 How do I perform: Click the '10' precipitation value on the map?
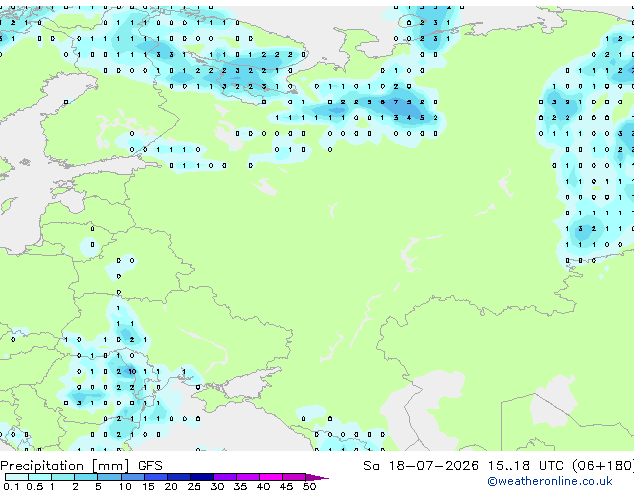132,371
